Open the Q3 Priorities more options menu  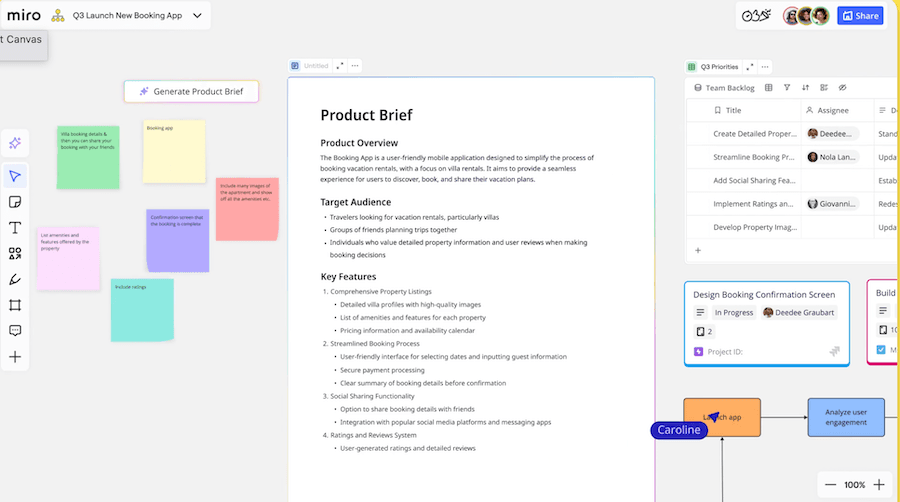click(x=766, y=67)
